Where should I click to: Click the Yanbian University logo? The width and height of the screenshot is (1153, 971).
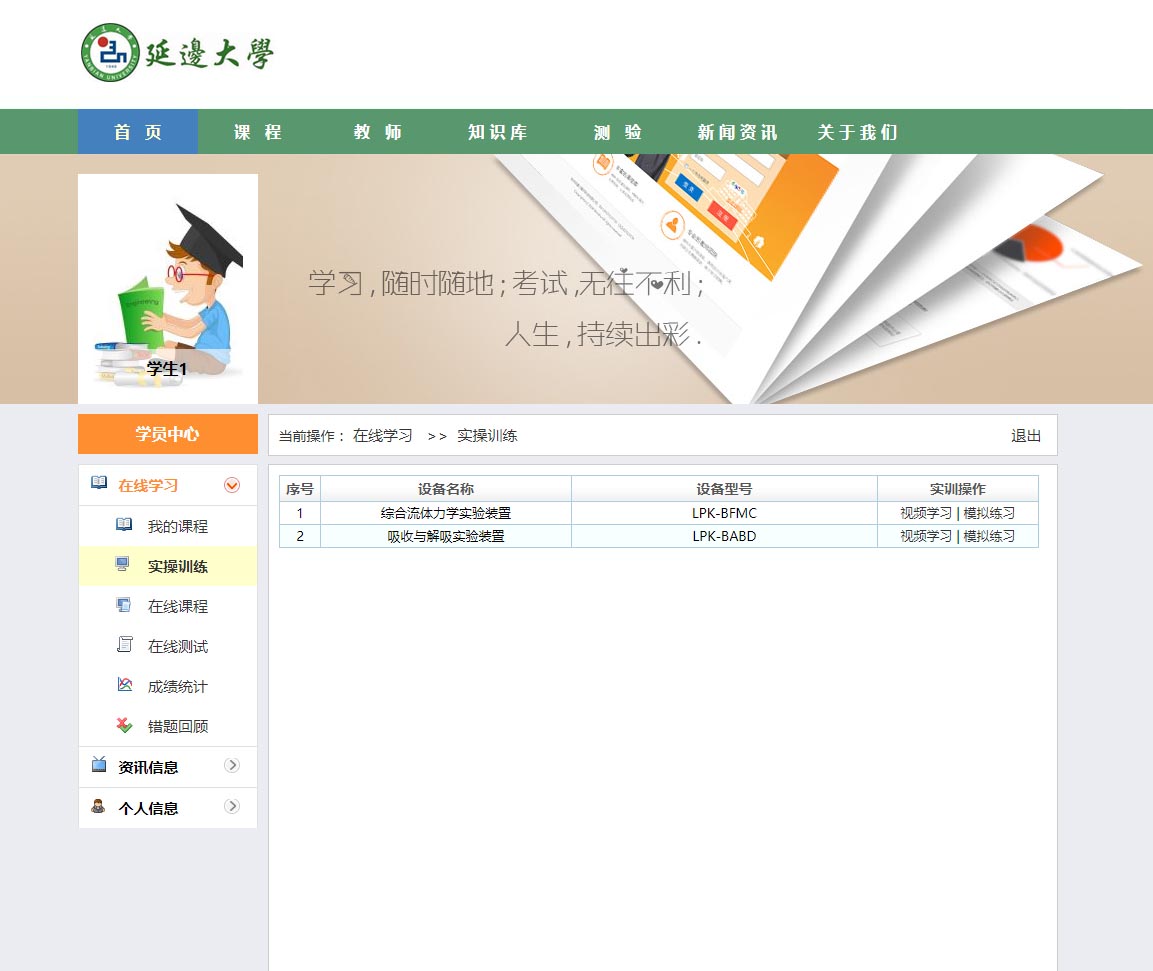pyautogui.click(x=177, y=53)
